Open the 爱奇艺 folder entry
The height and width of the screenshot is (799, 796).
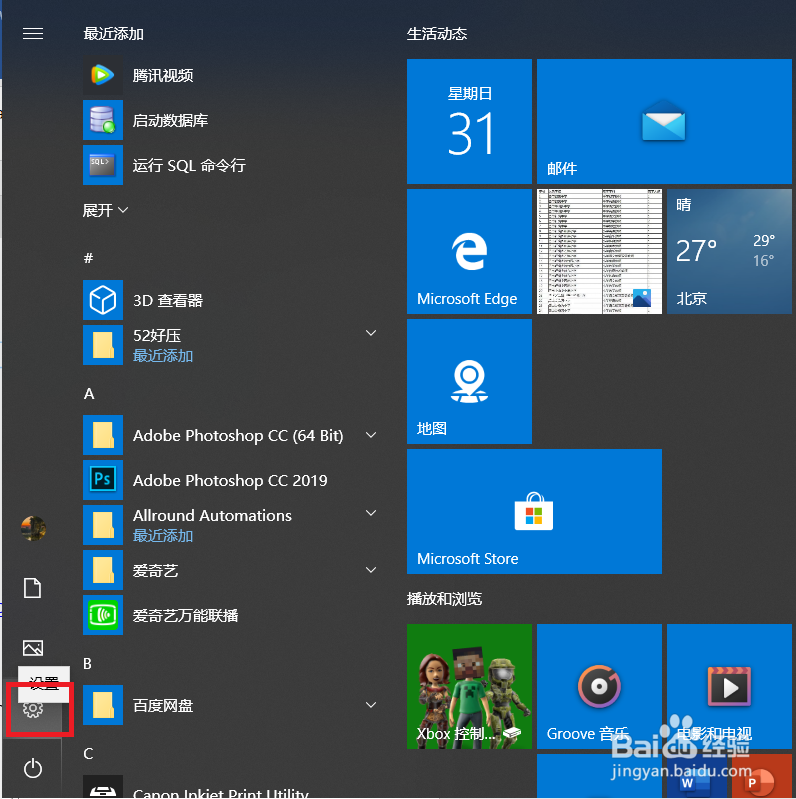pos(233,570)
